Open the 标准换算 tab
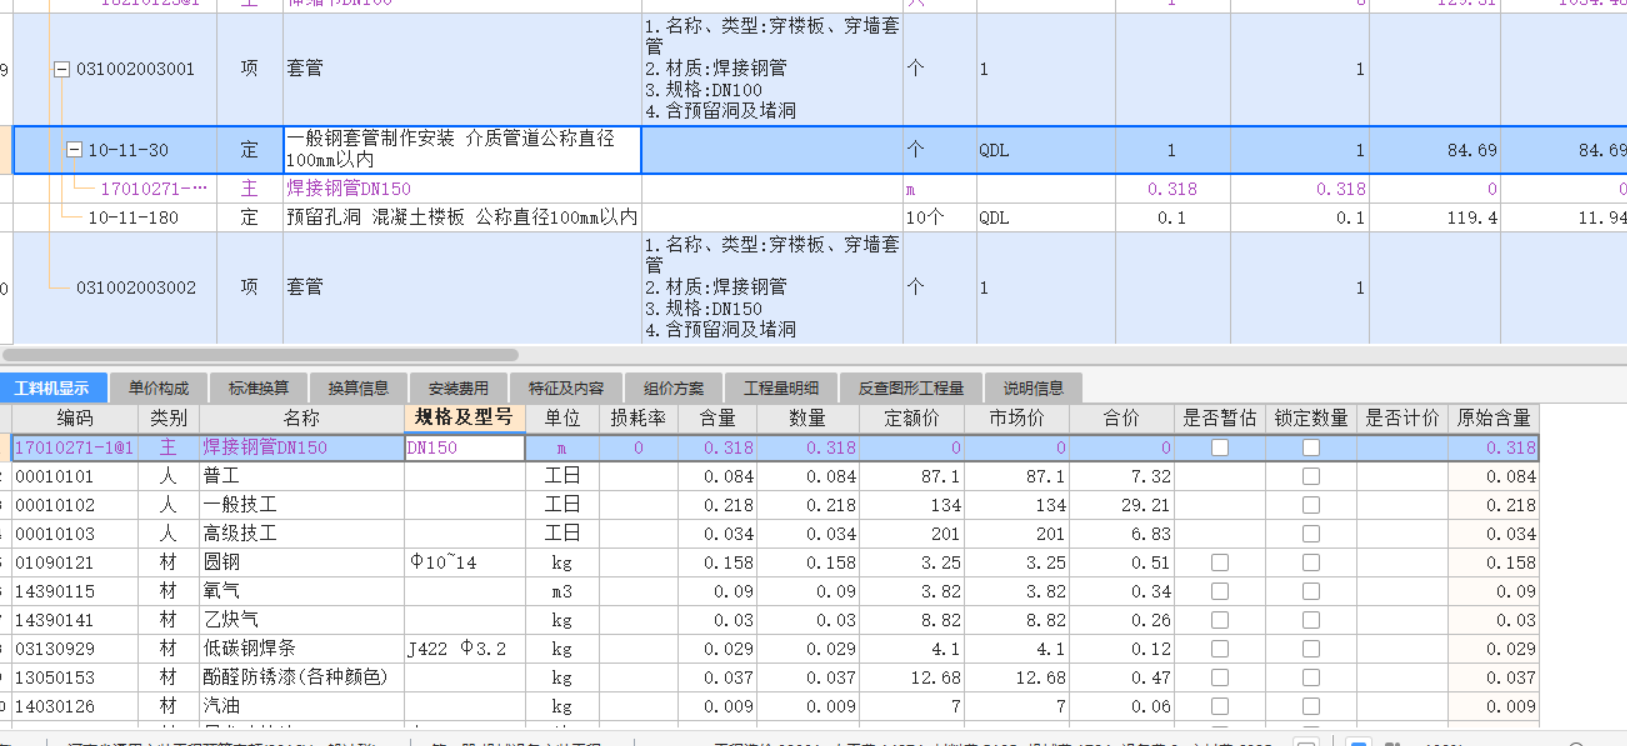The height and width of the screenshot is (746, 1627). point(258,388)
